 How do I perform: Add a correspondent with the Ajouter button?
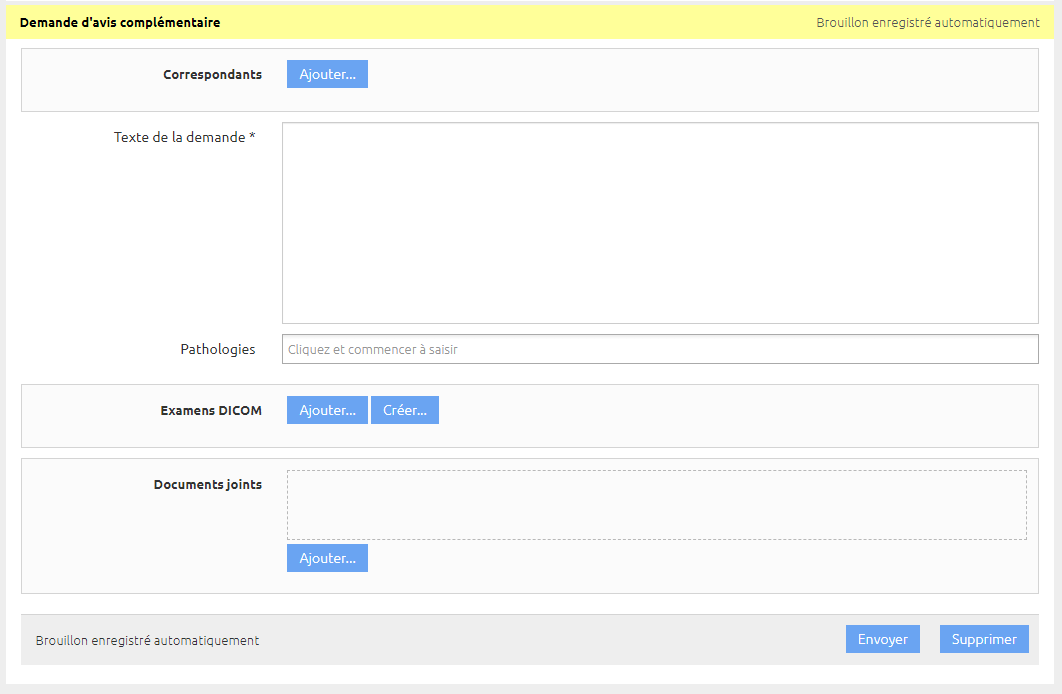[327, 74]
